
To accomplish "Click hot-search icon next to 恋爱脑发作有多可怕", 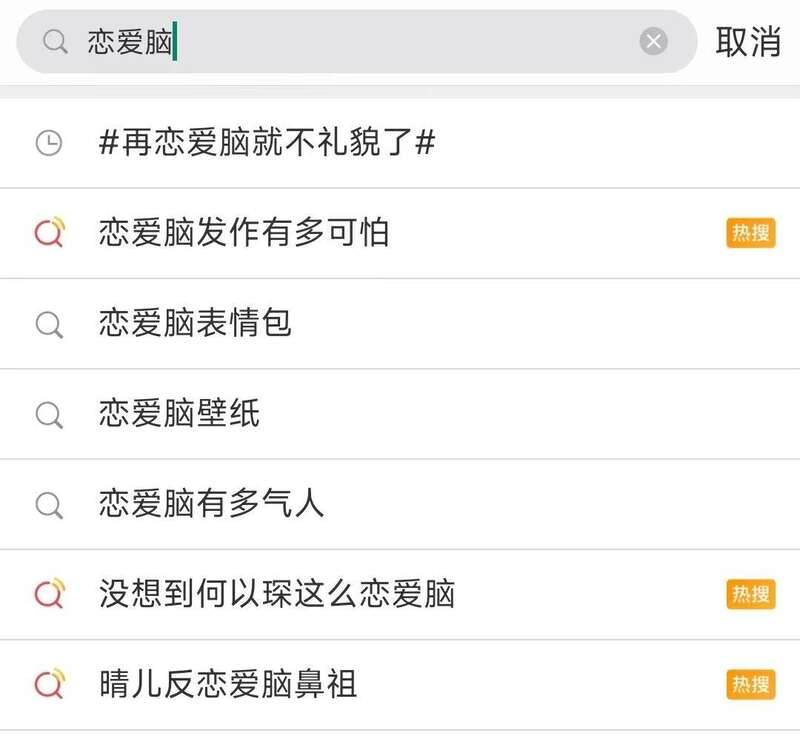I will click(x=49, y=233).
